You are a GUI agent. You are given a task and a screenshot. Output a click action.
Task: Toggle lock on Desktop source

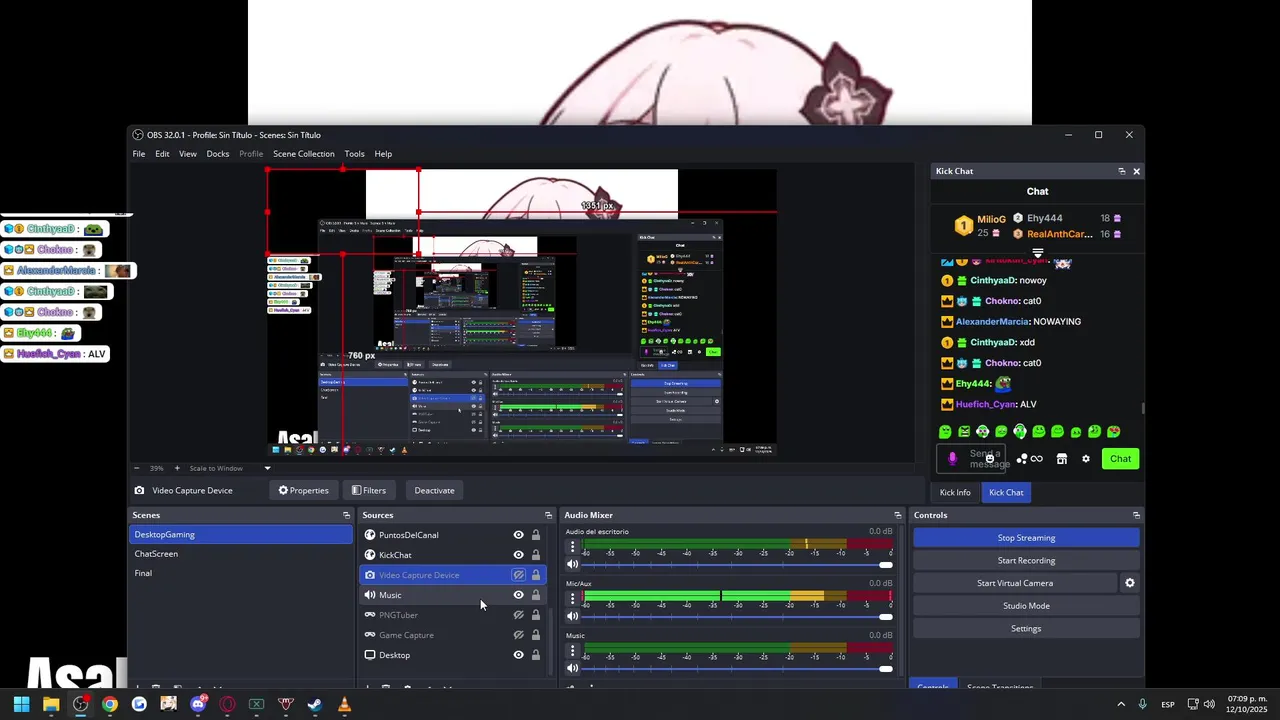536,655
